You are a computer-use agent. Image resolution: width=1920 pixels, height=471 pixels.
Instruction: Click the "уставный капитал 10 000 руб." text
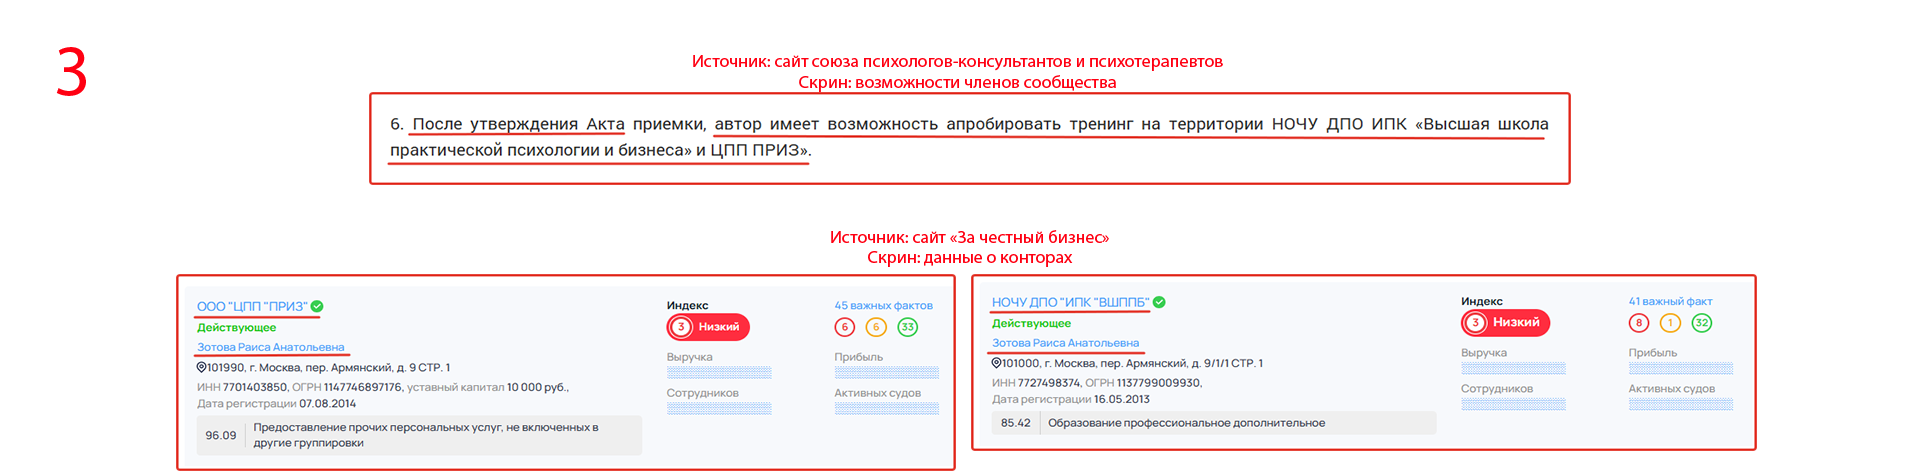pos(488,387)
